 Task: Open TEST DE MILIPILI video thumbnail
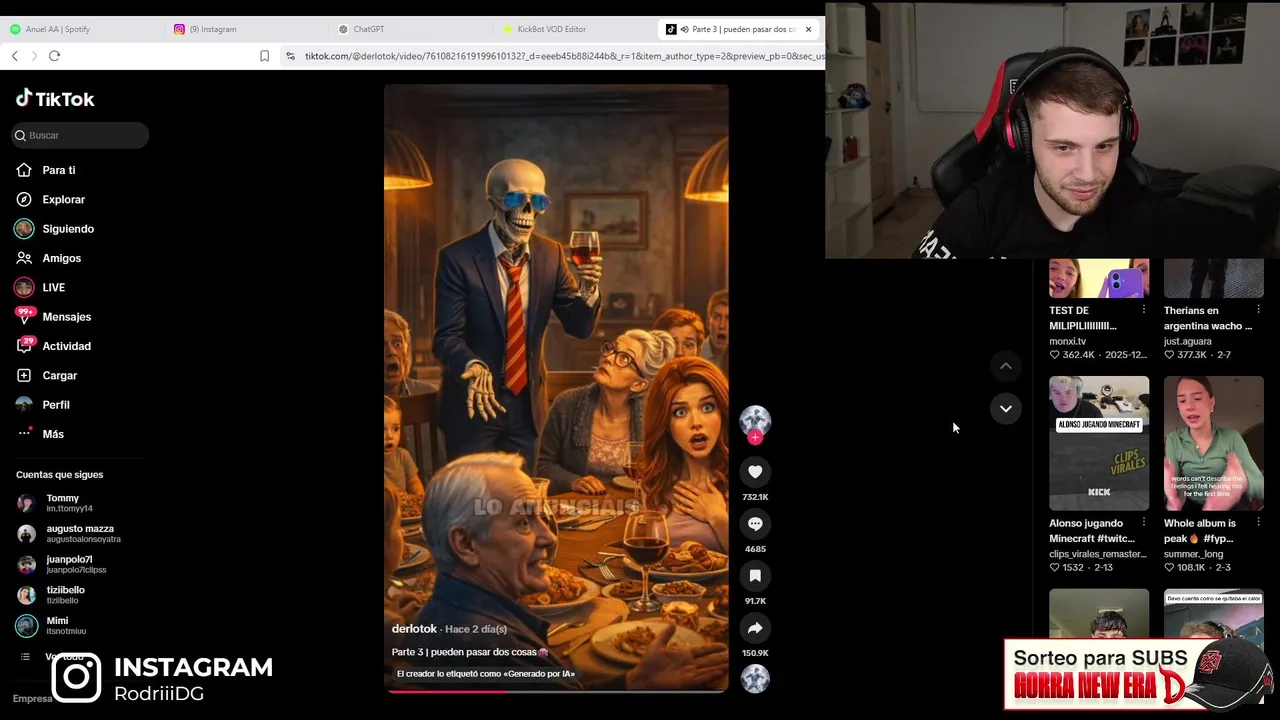[x=1099, y=279]
